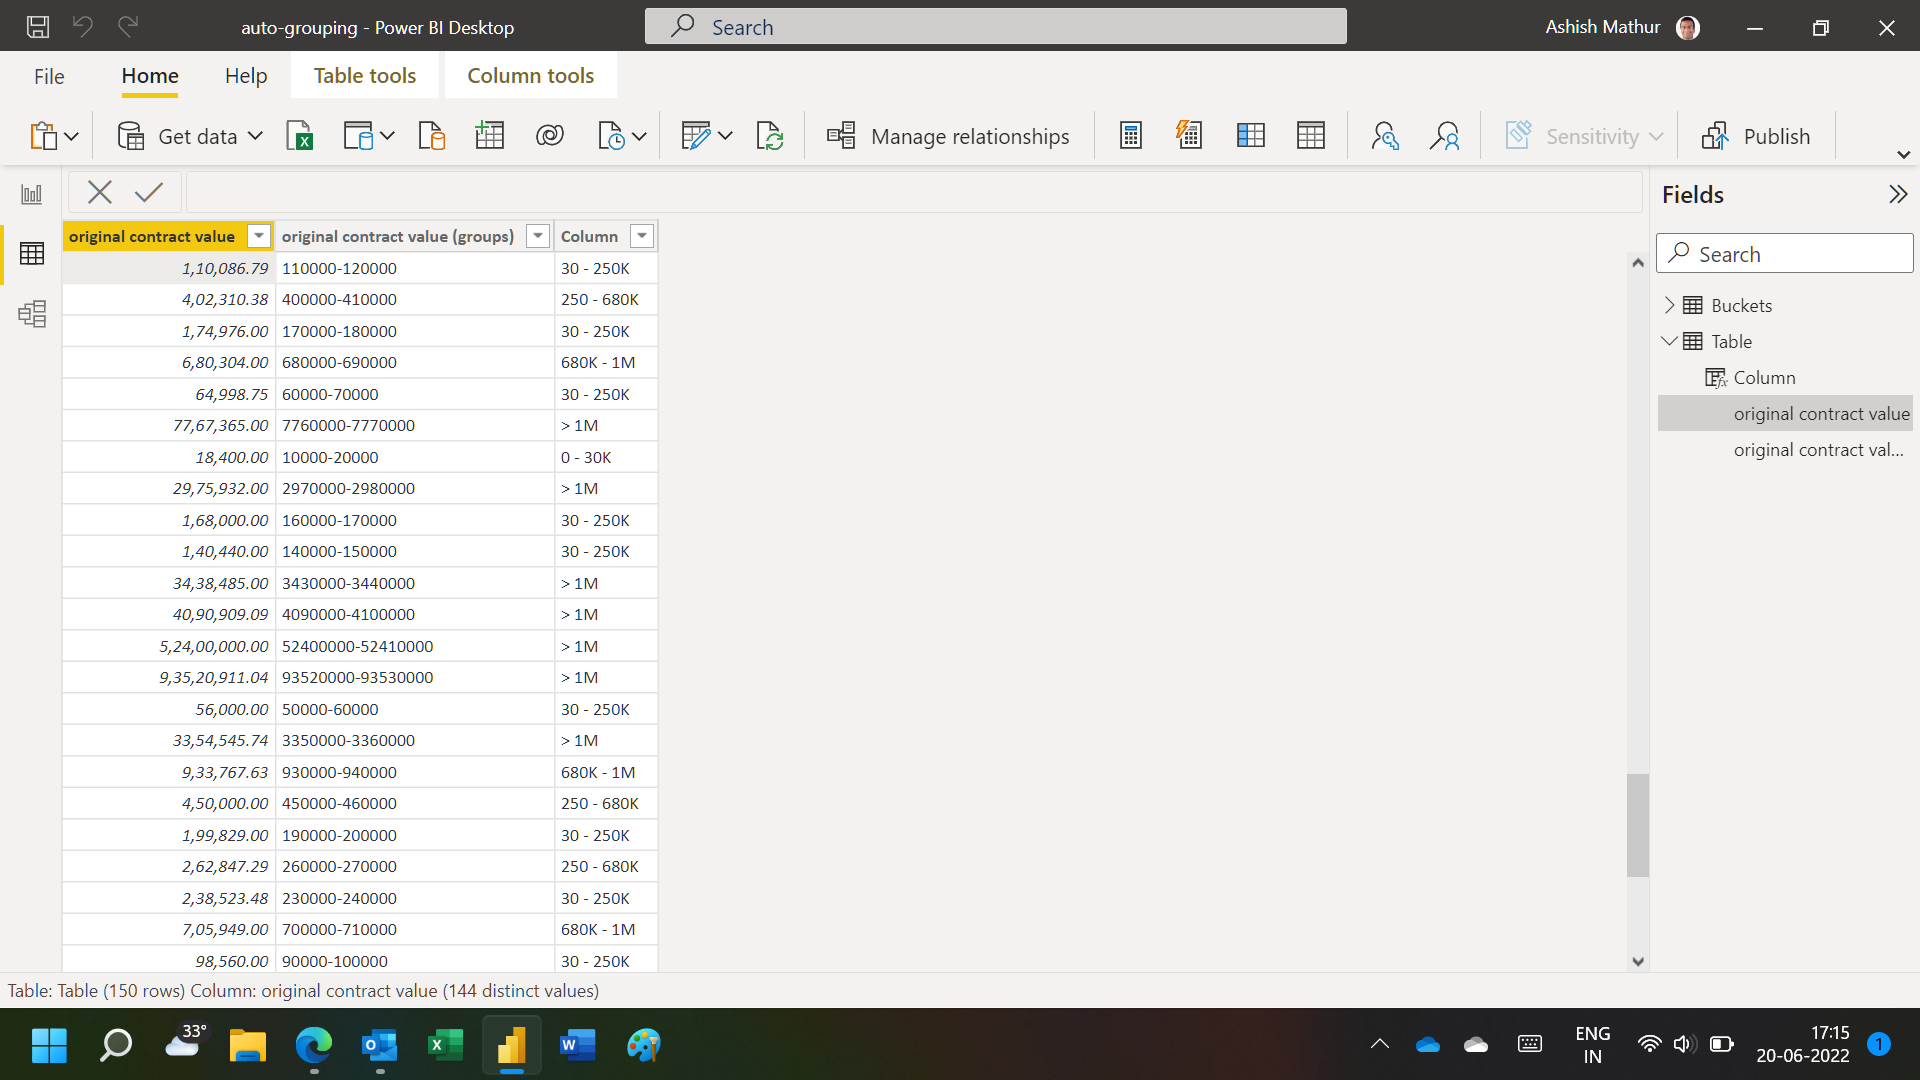Collapse the ribbon with the chevron
1920x1080 pixels.
pos(1903,155)
